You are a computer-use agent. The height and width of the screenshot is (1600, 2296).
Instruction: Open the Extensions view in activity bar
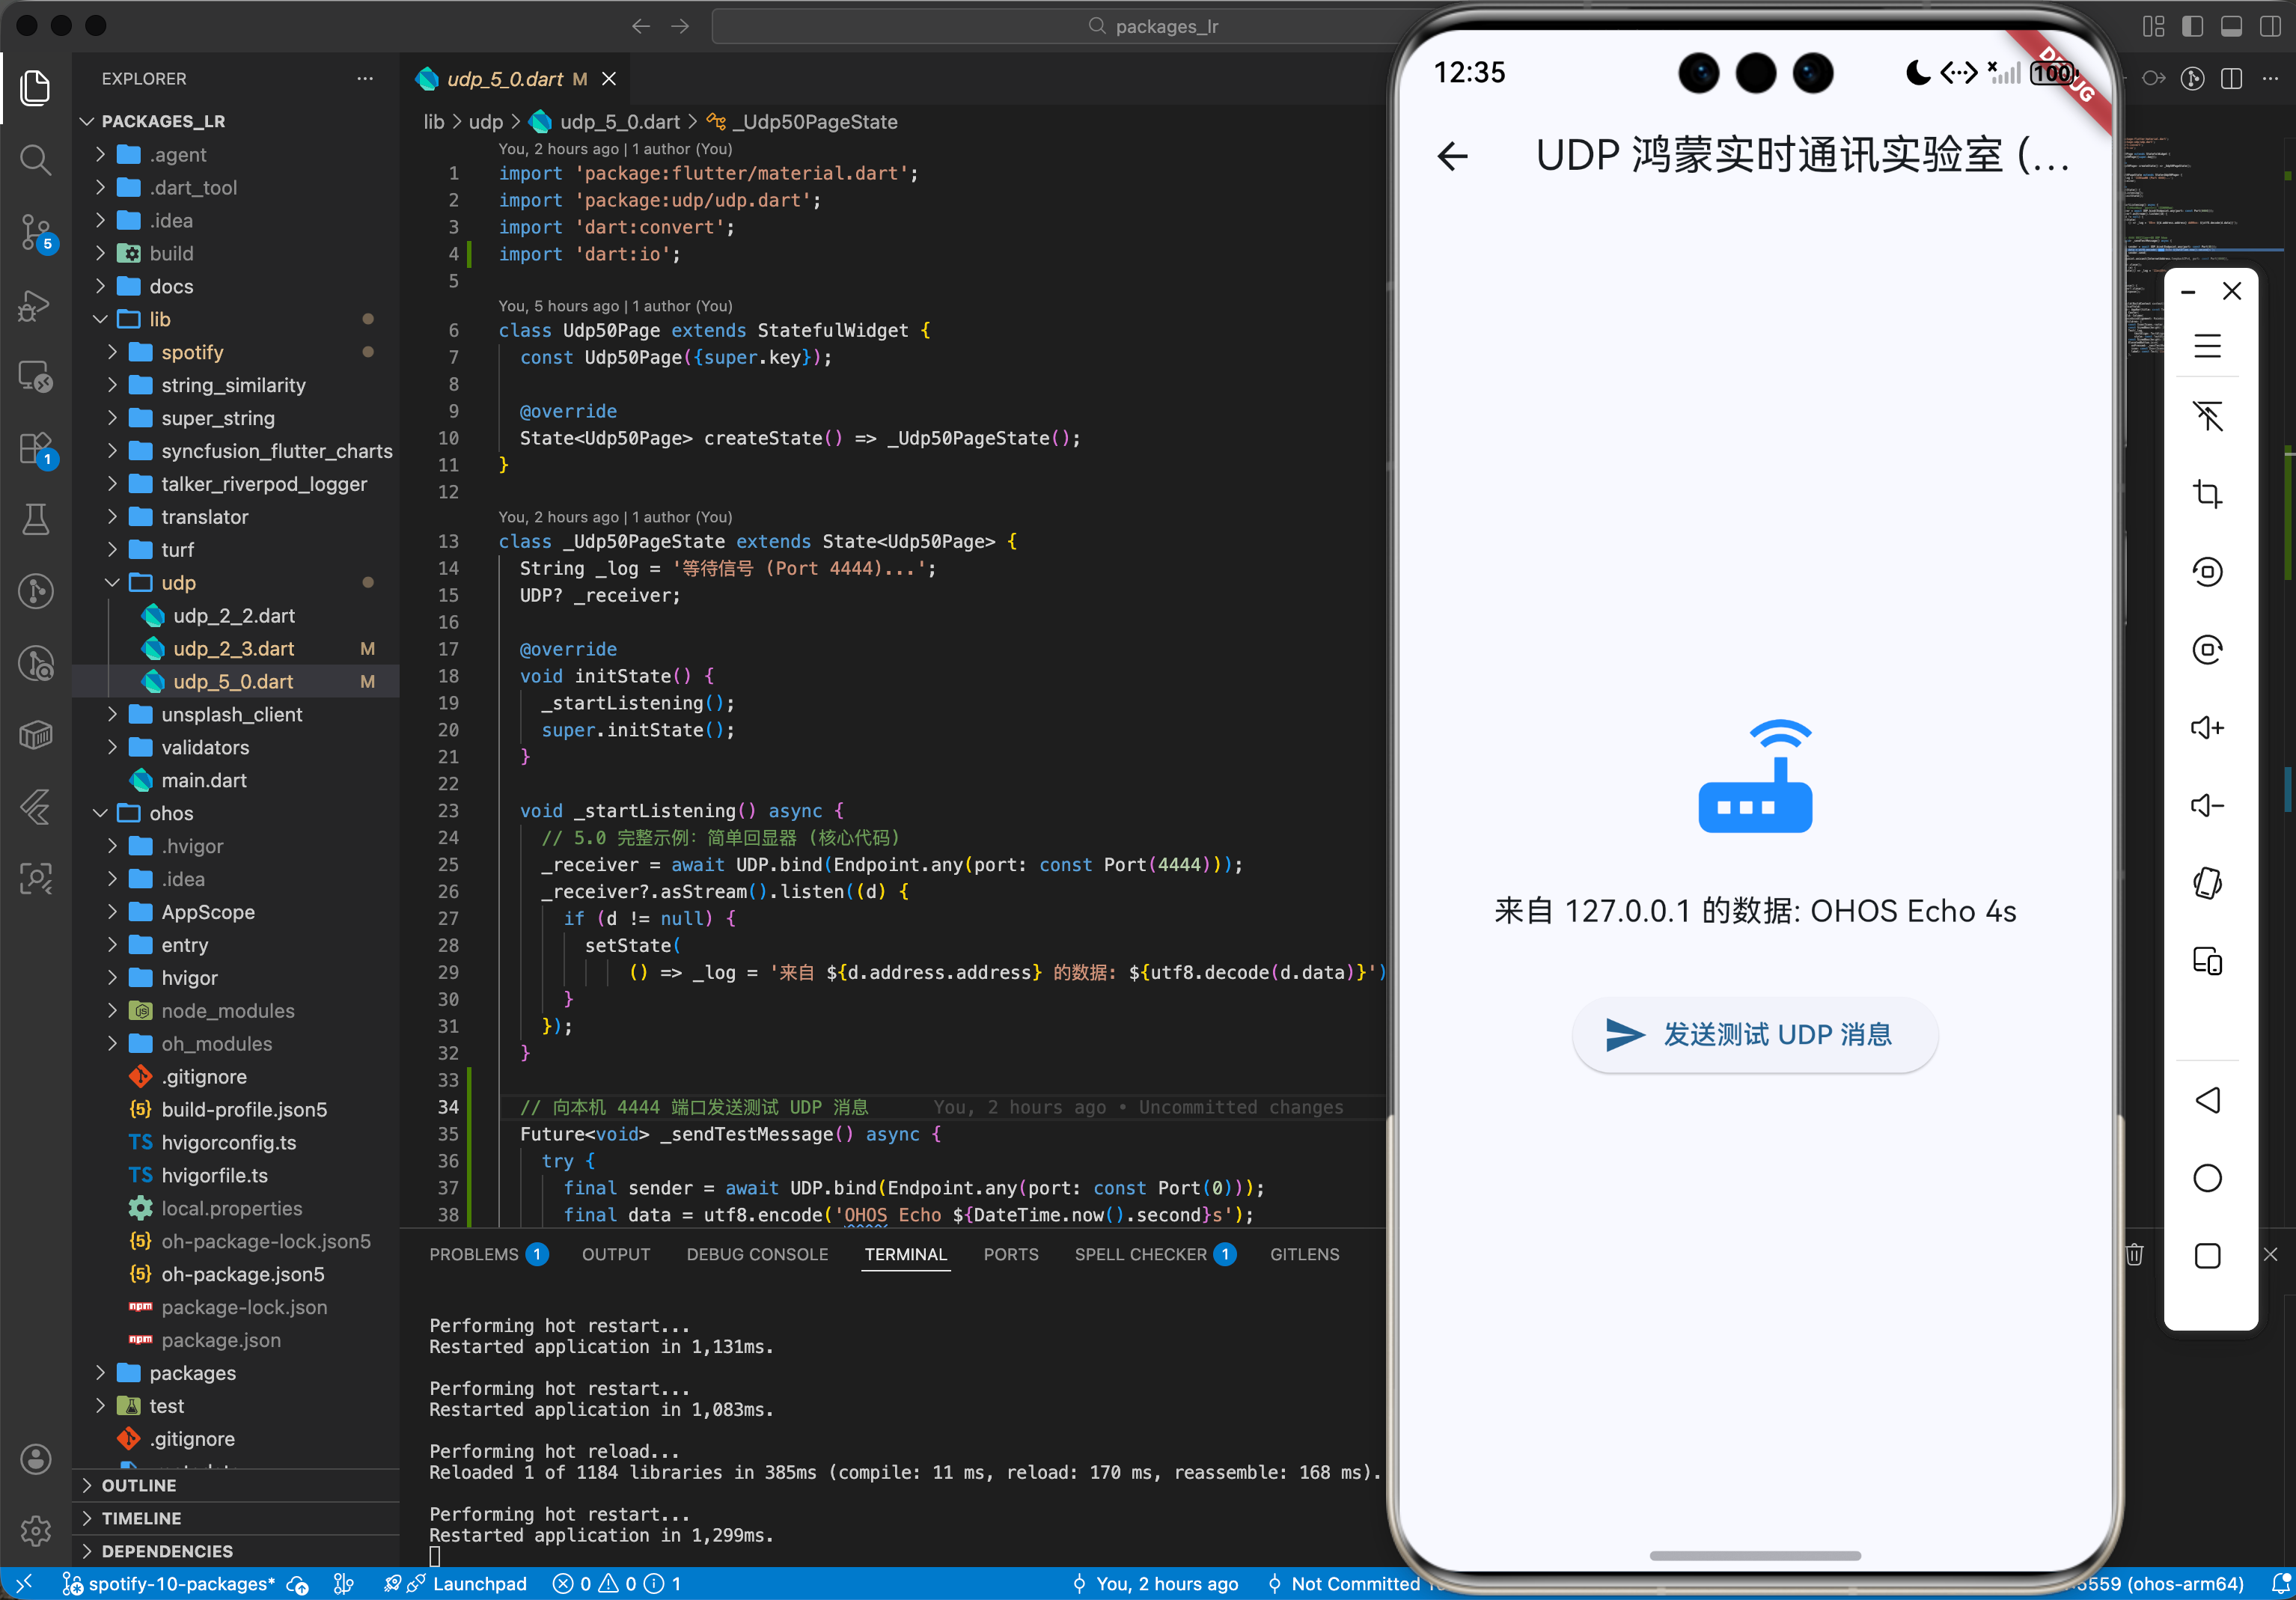35,449
